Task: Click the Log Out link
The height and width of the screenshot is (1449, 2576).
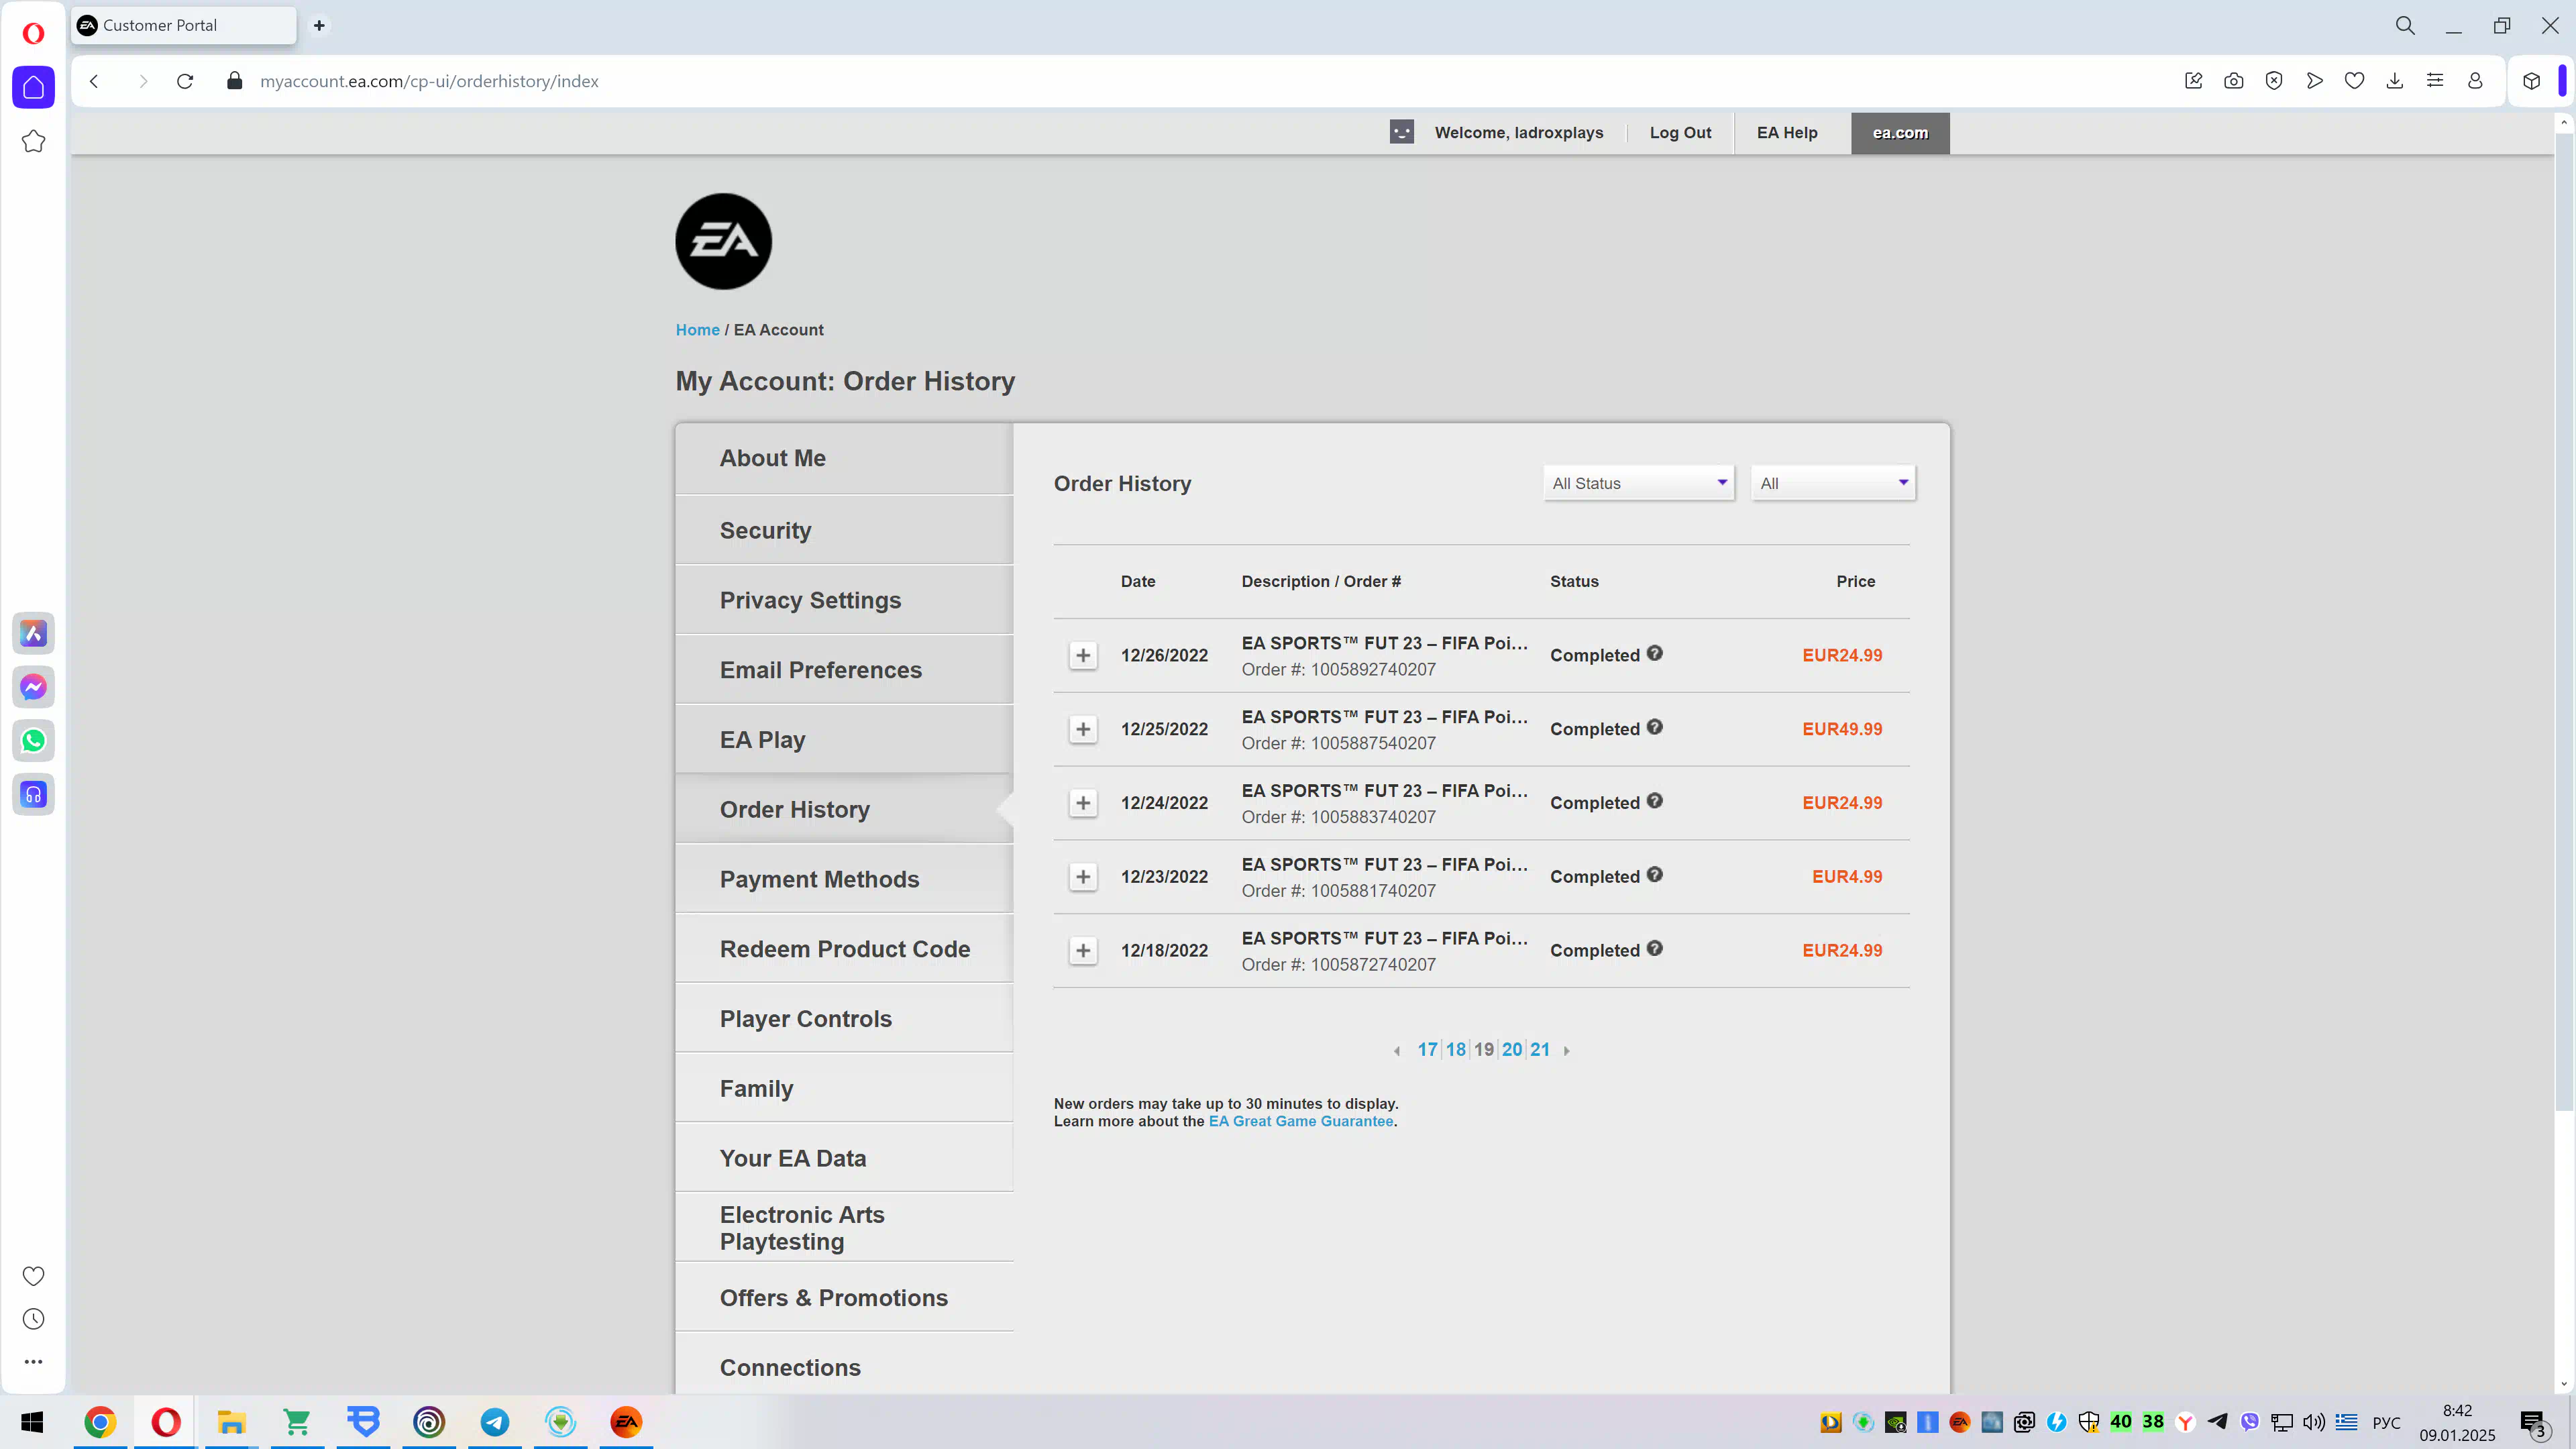Action: [x=1680, y=132]
